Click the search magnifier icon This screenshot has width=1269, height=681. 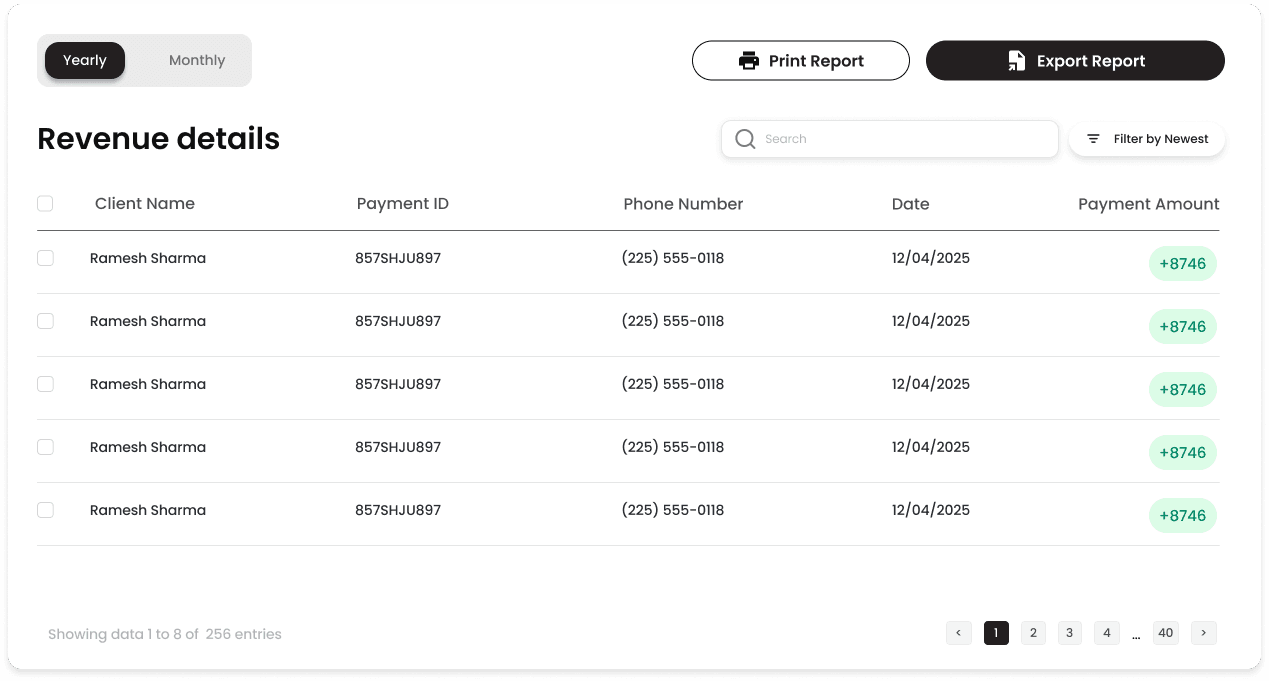746,139
